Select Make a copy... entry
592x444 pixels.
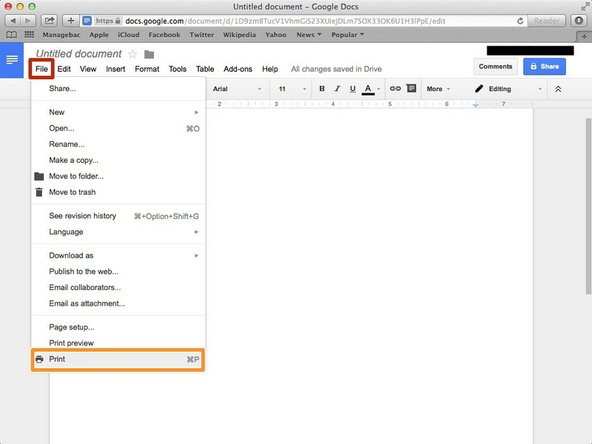coord(118,160)
